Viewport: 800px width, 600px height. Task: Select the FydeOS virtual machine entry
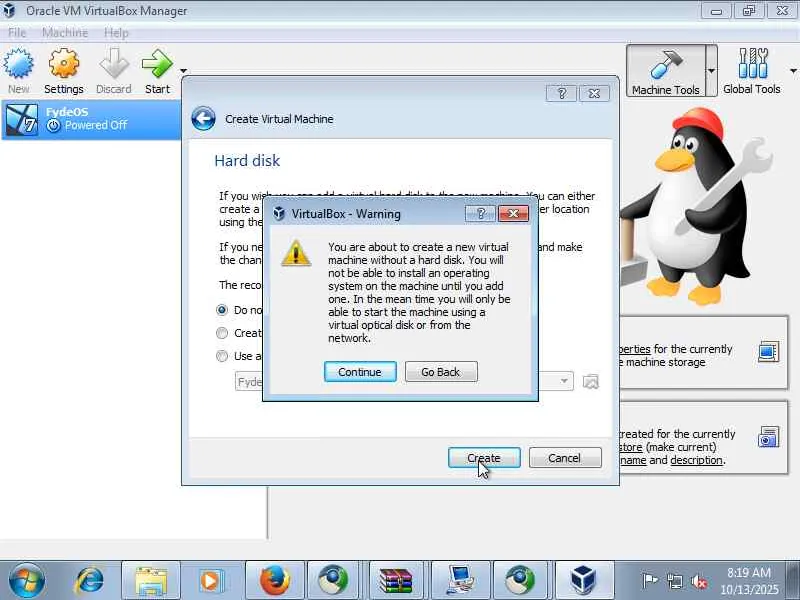tap(91, 119)
